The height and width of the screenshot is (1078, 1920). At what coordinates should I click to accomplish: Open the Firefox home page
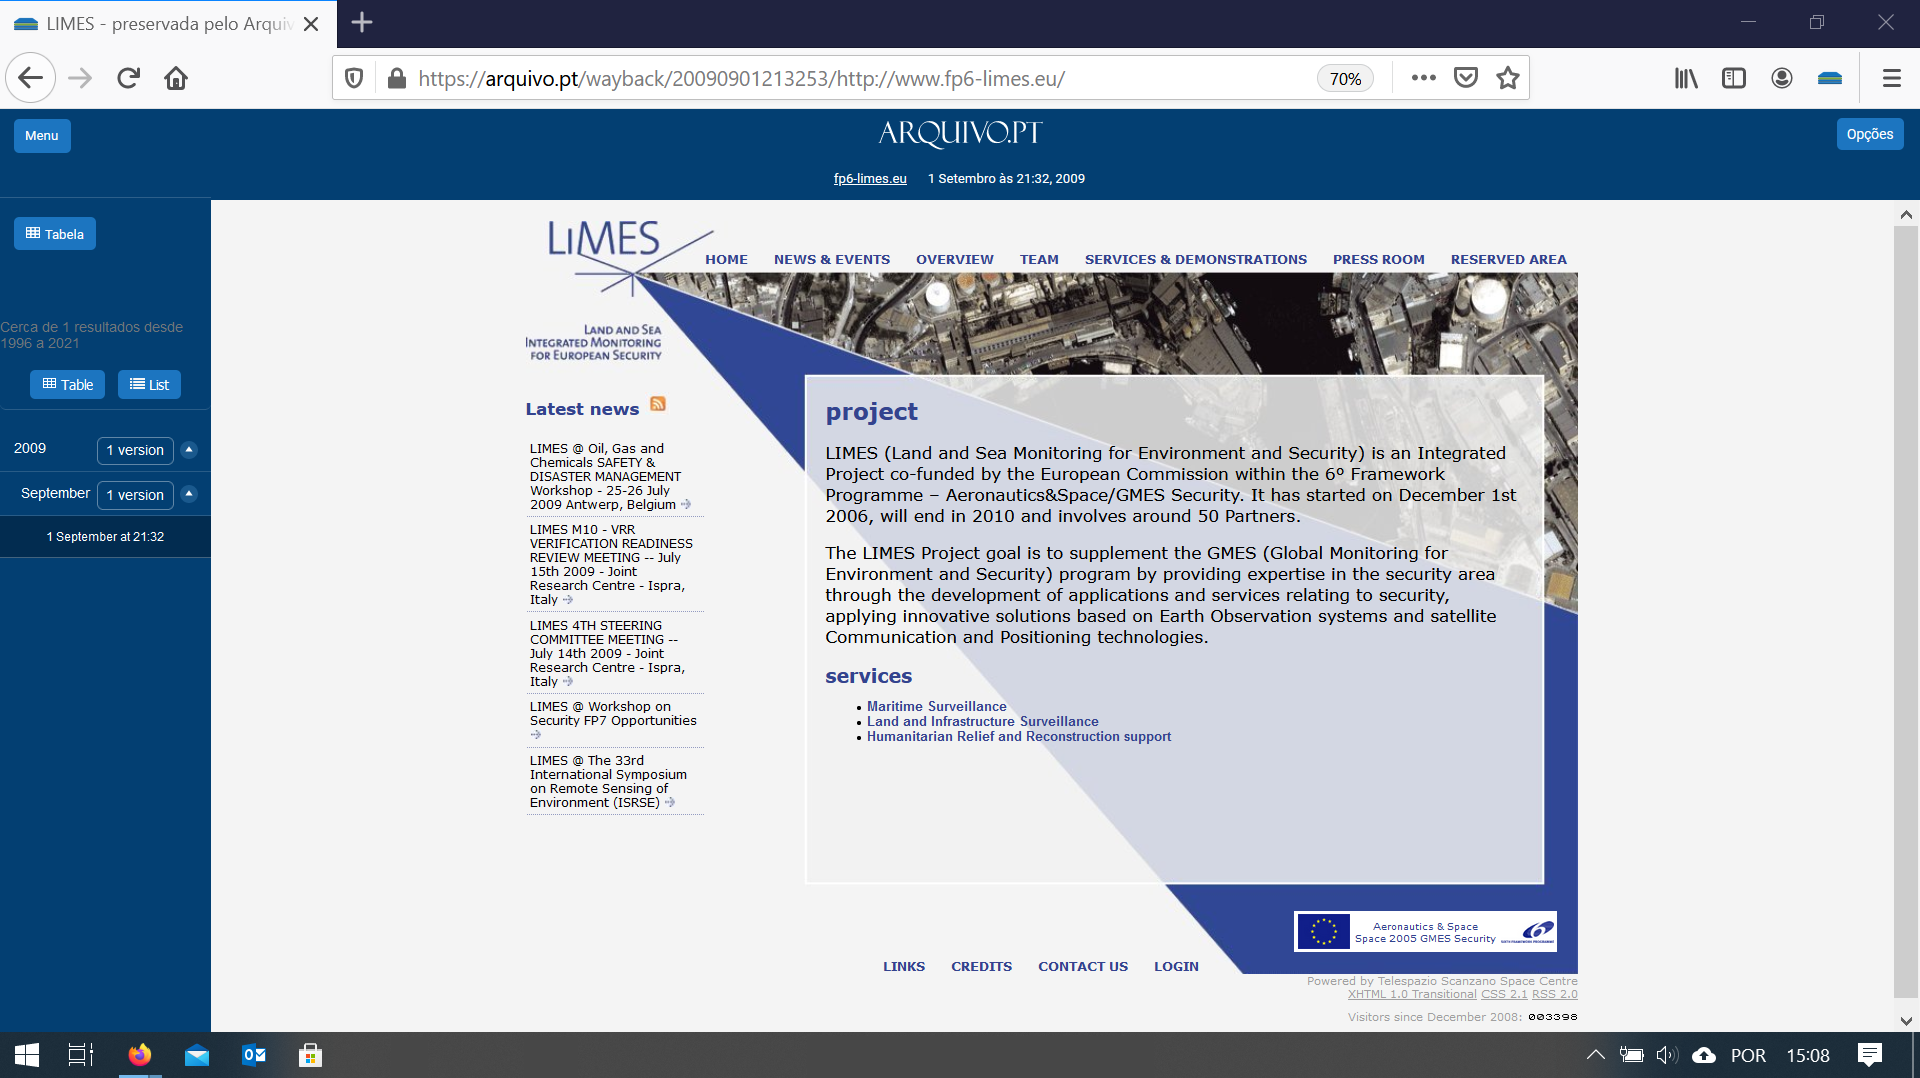[x=176, y=78]
